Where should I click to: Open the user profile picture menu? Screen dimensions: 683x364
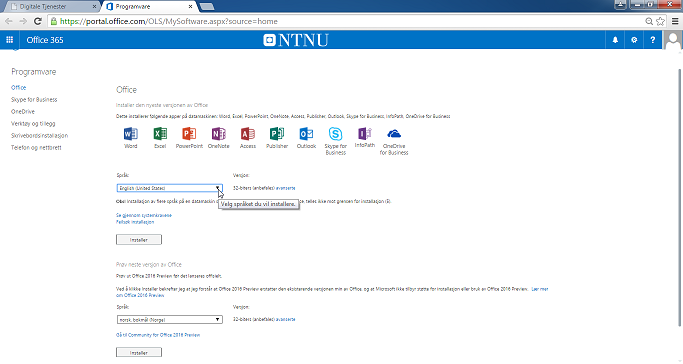point(673,40)
